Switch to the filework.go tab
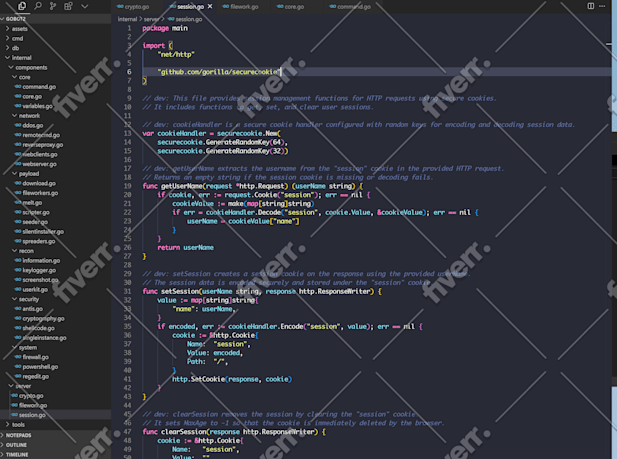Screen dimensions: 617x459 [x=240, y=7]
